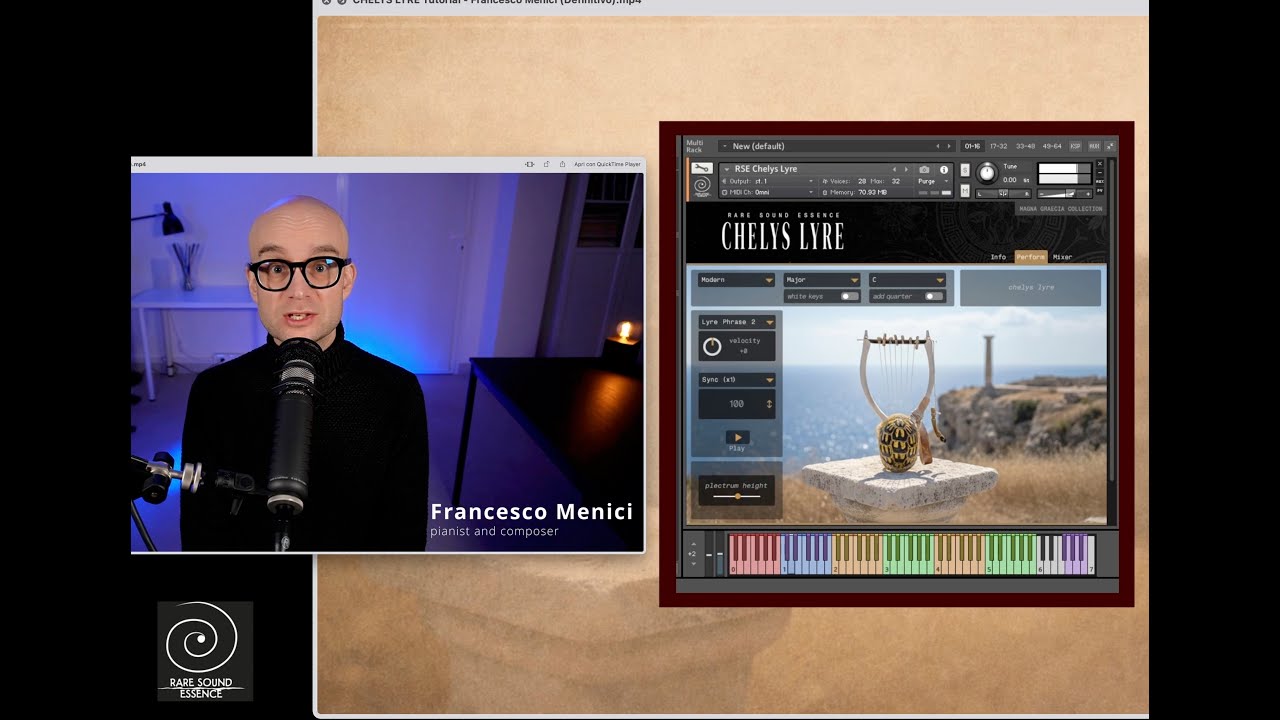Click the MAGNA GRAECIA COLLECTION label
Viewport: 1280px width, 720px height.
1060,209
